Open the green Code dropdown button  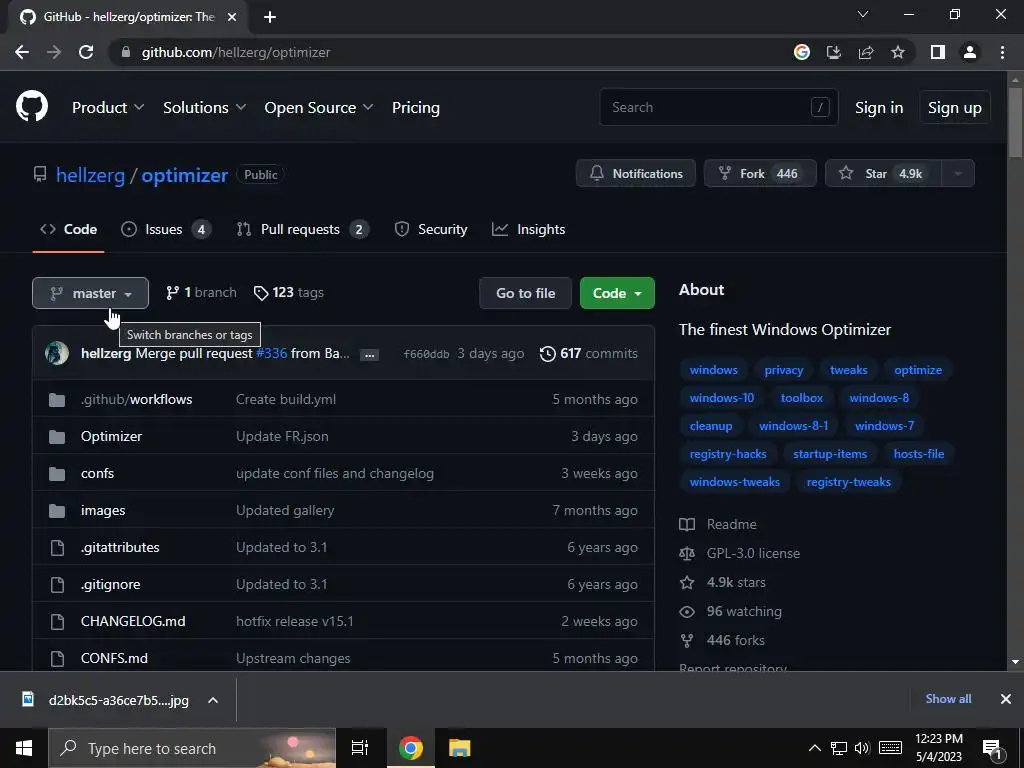pos(617,293)
